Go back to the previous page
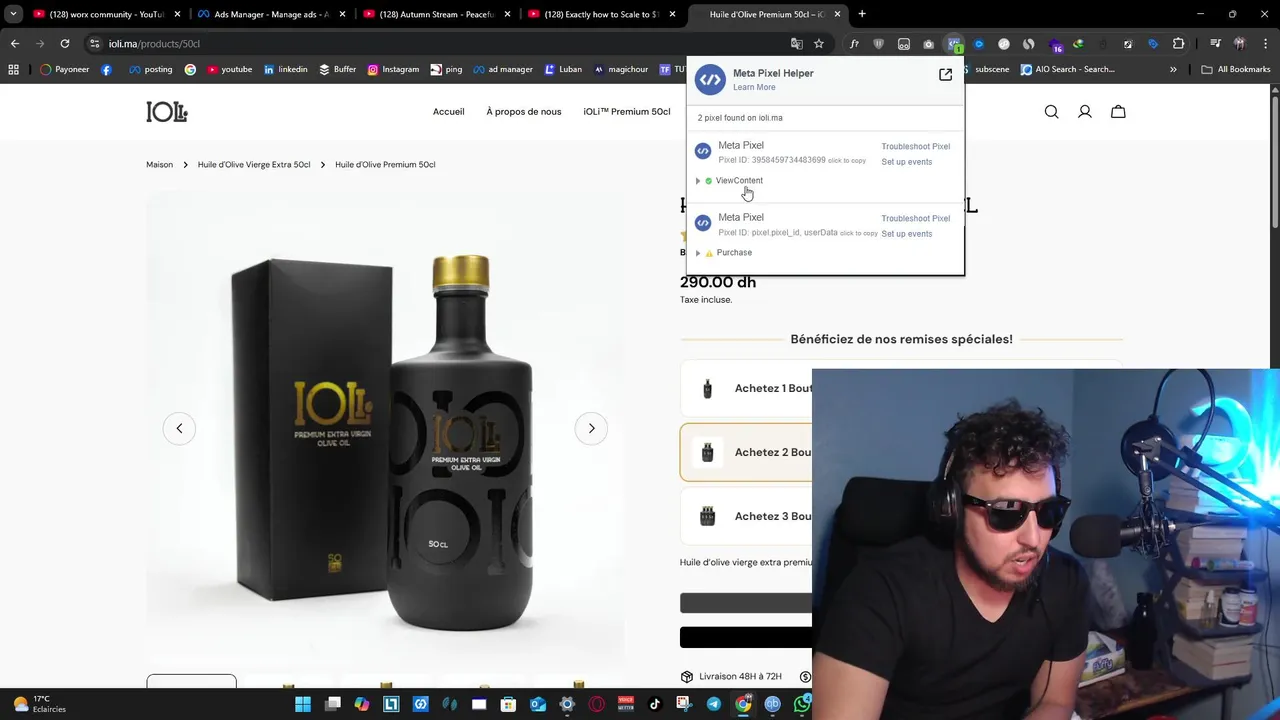Screen dimensions: 1280x720 (x=15, y=44)
